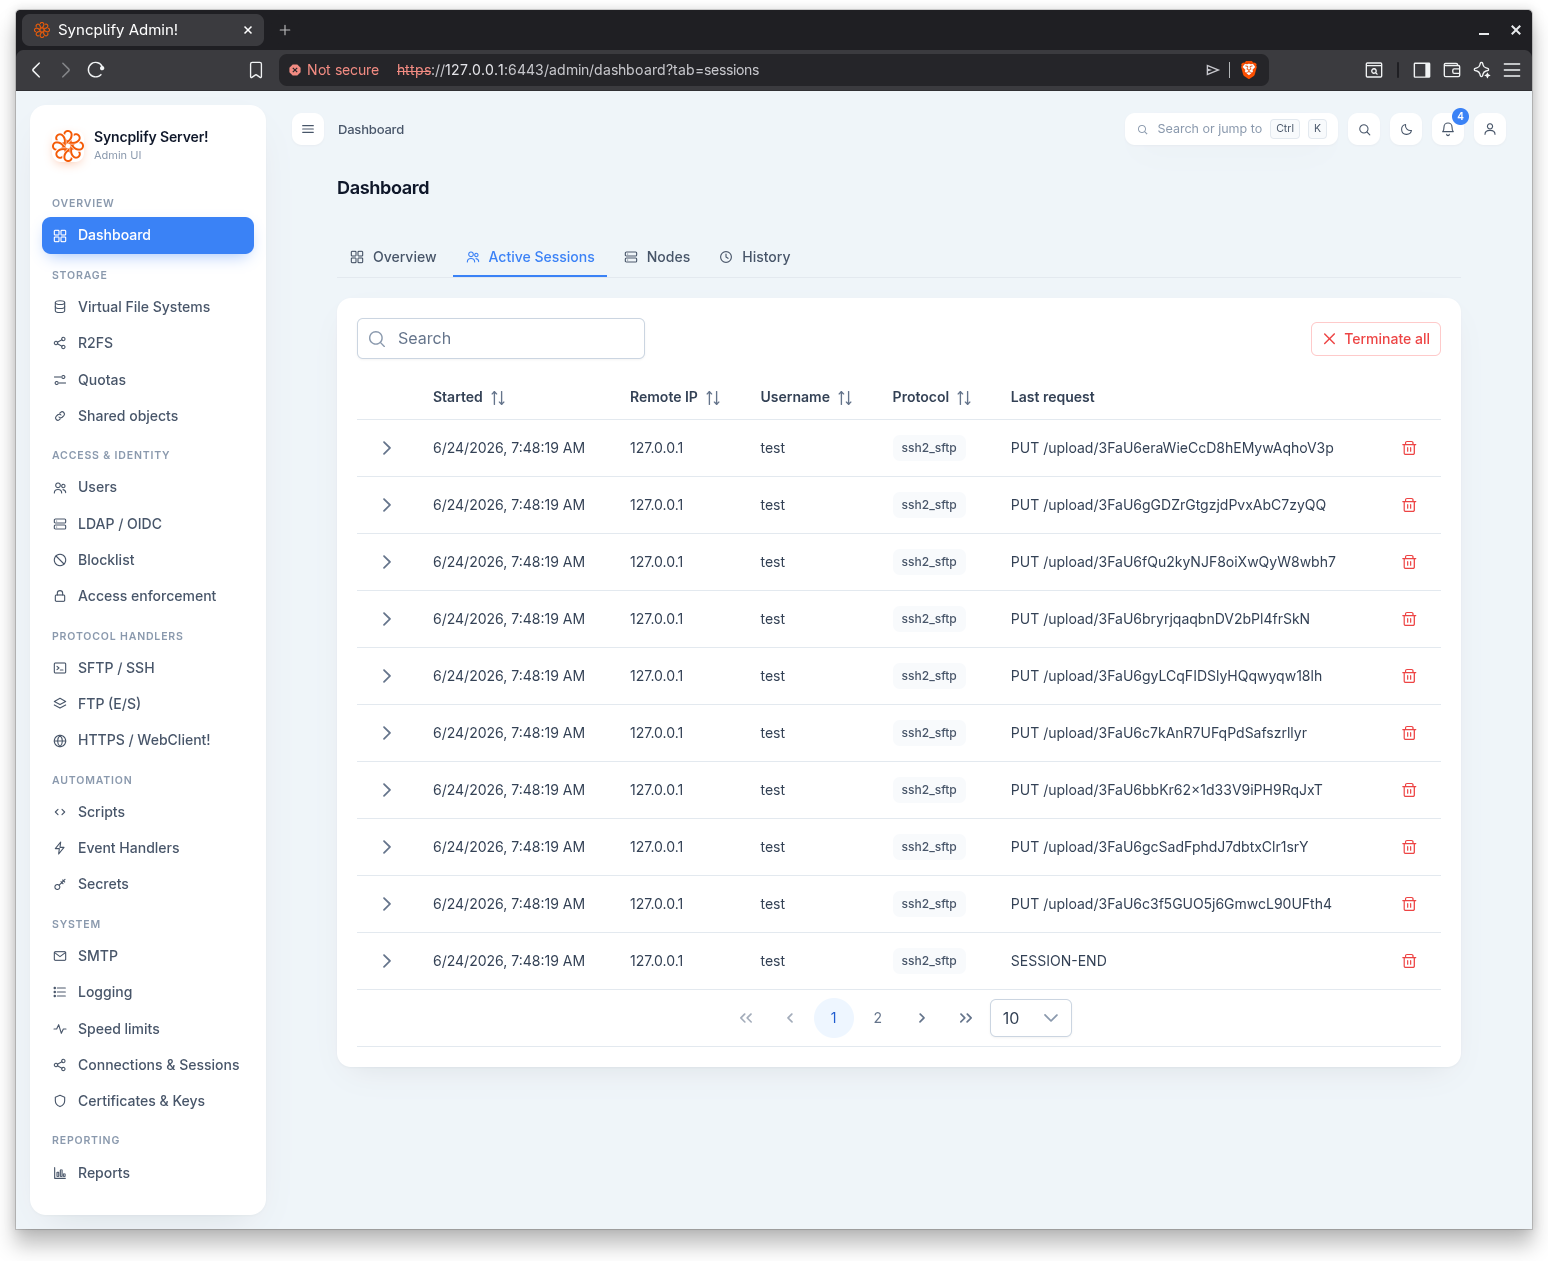Click the Terminate all button
The width and height of the screenshot is (1548, 1261).
click(x=1376, y=339)
